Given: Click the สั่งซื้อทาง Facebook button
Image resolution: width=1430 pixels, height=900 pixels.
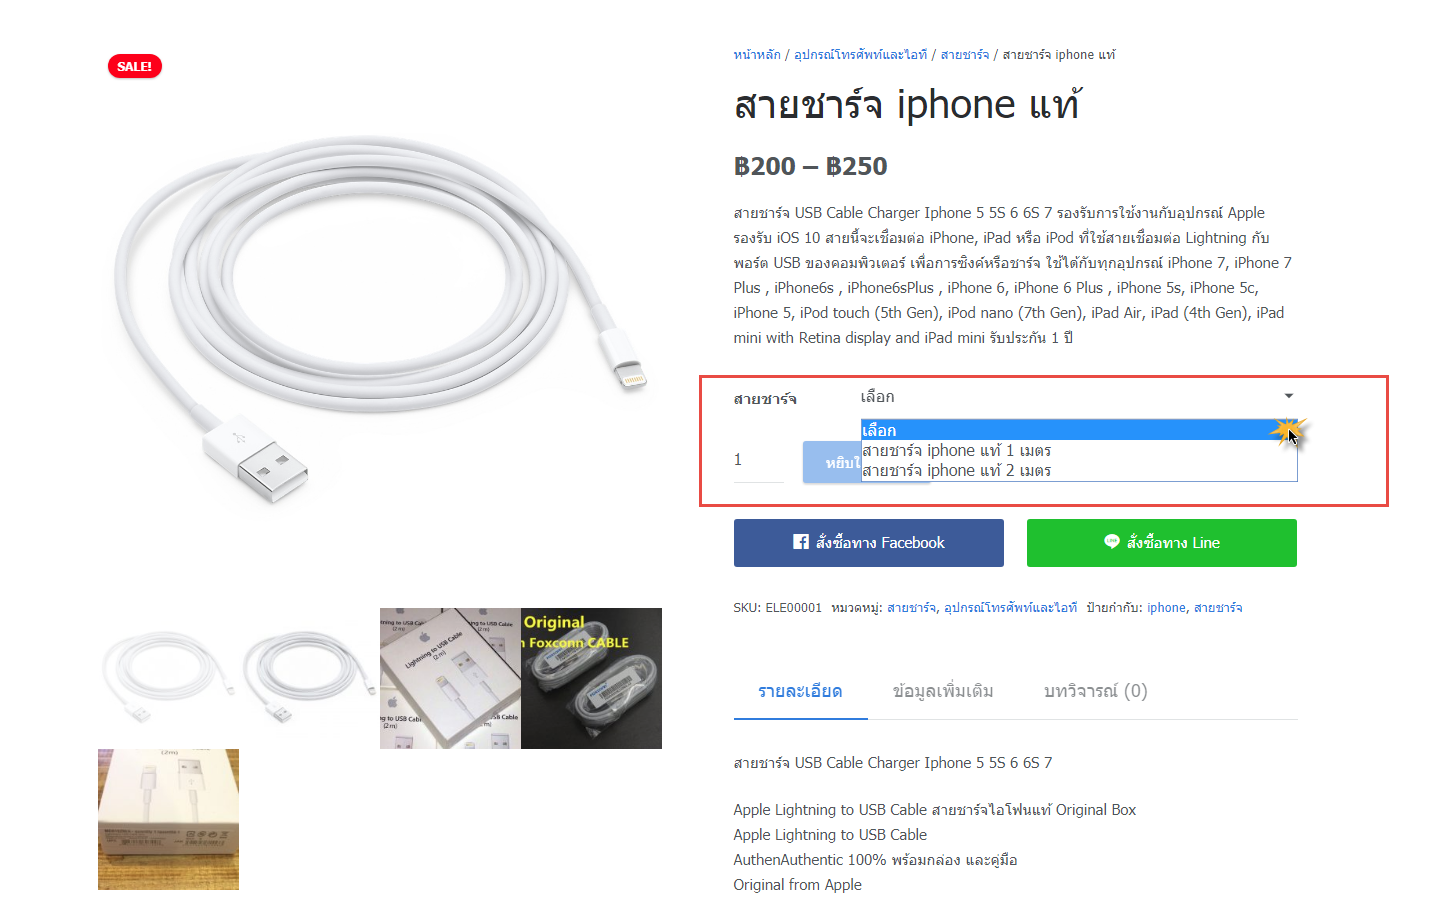Looking at the screenshot, I should point(868,543).
